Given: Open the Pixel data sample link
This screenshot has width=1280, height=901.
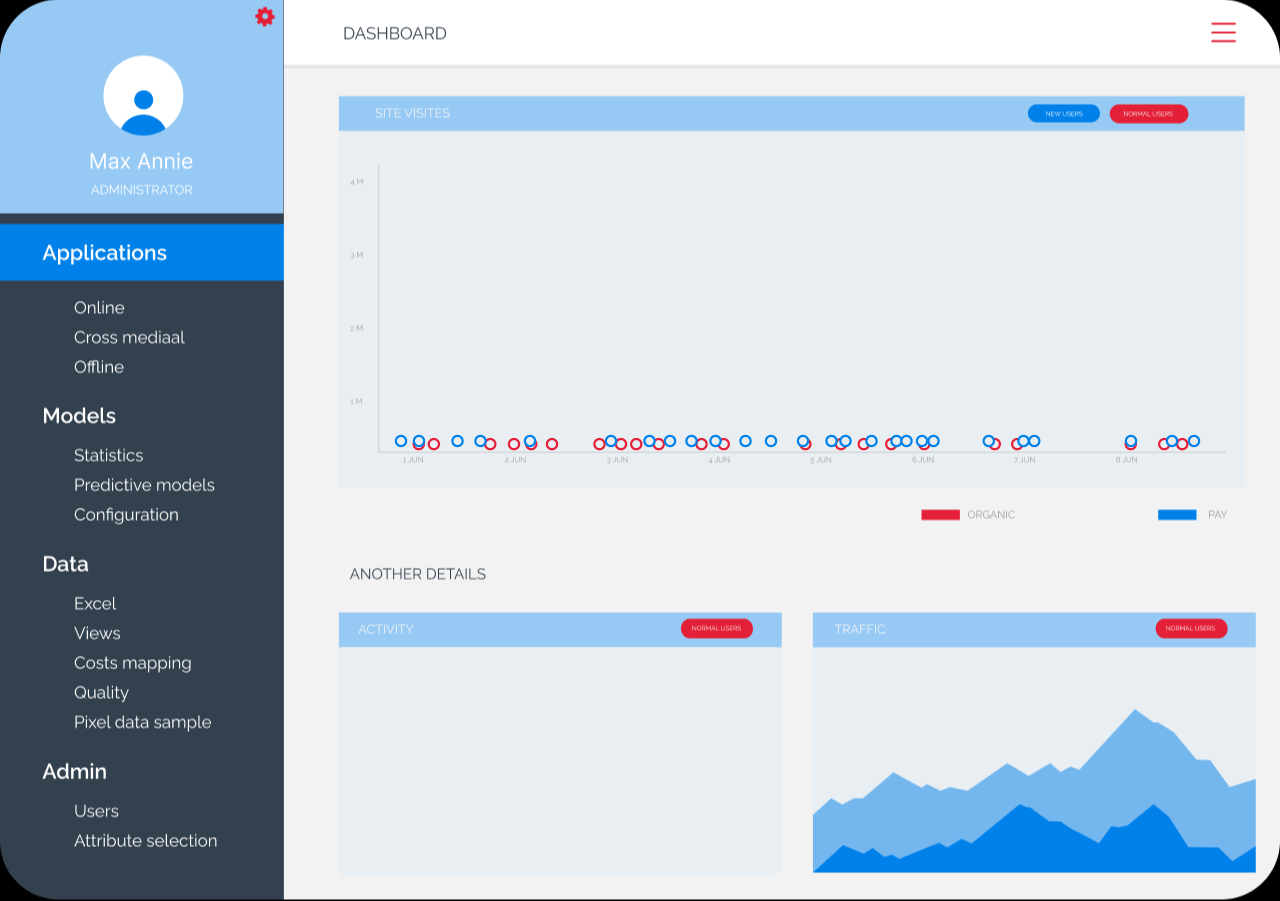Looking at the screenshot, I should (142, 722).
